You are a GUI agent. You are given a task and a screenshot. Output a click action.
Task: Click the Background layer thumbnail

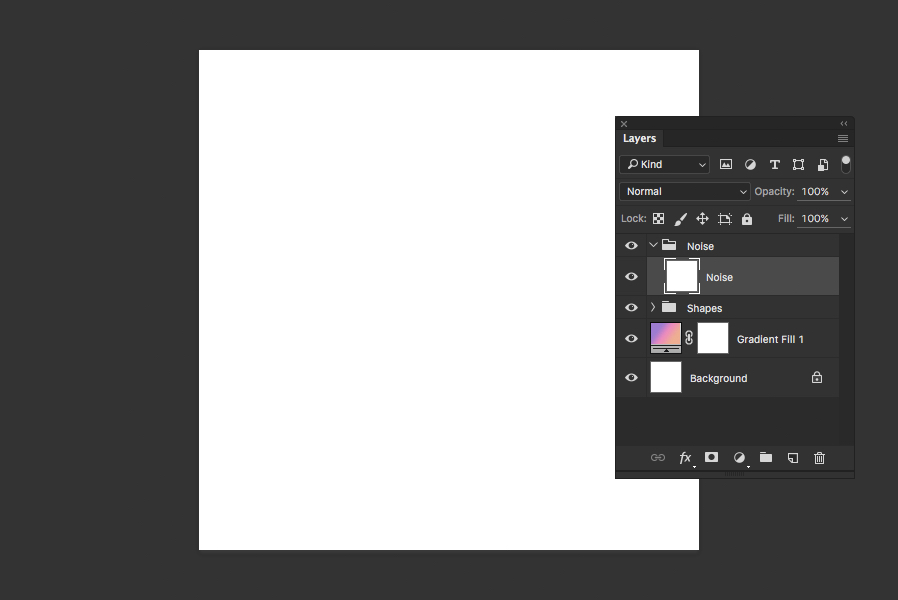click(665, 377)
